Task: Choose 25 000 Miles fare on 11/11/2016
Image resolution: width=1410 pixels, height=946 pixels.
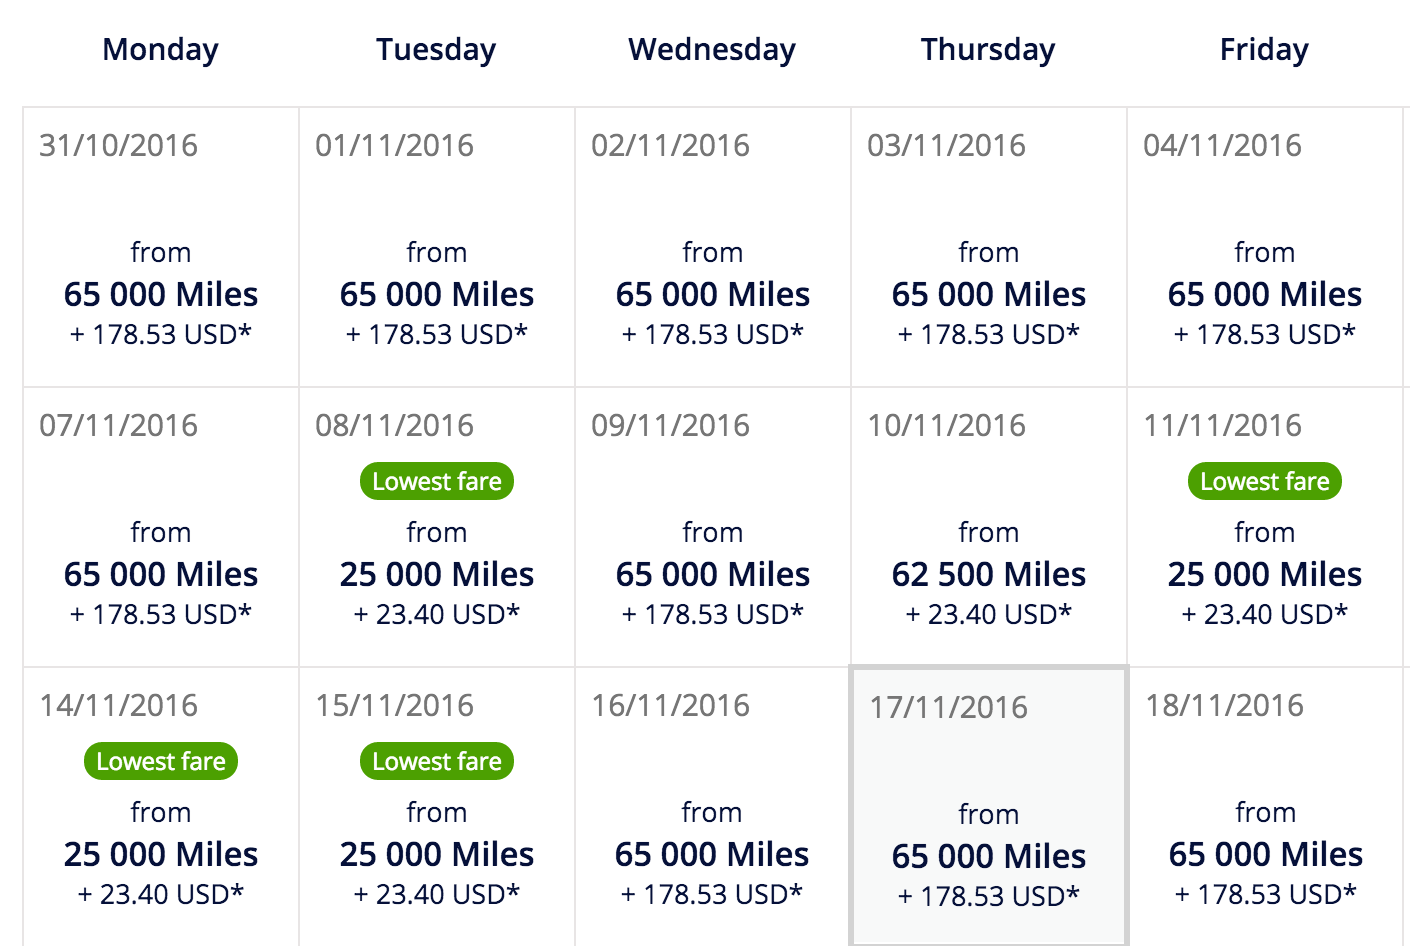Action: tap(1265, 574)
